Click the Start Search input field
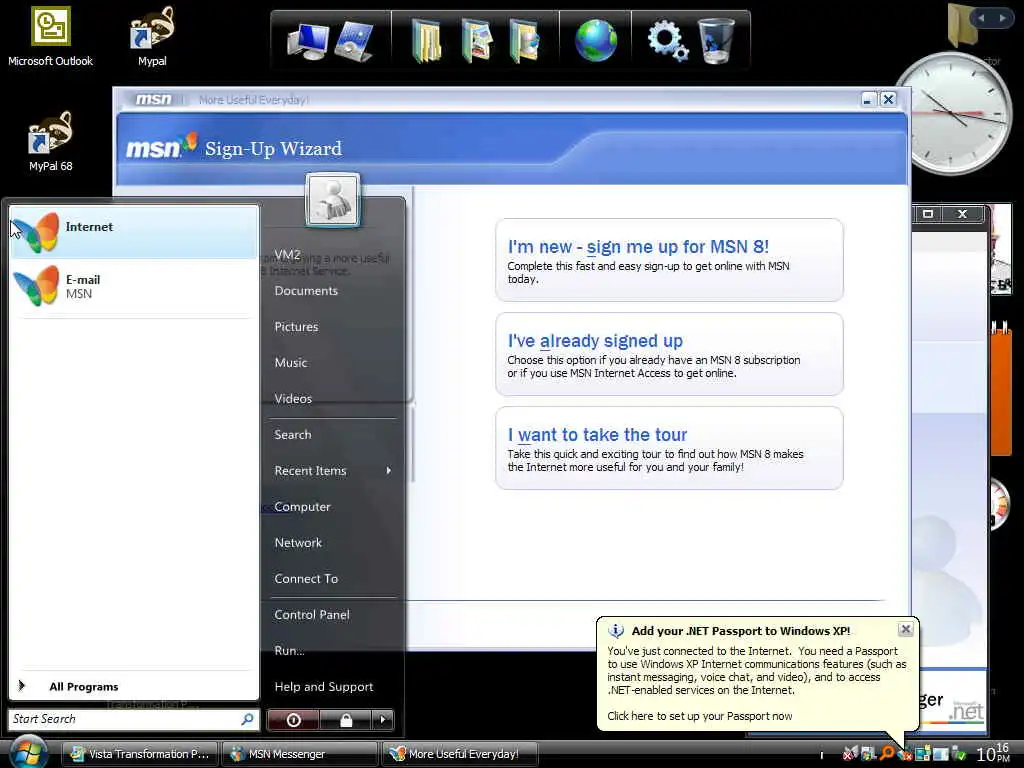This screenshot has height=768, width=1024. tap(124, 719)
